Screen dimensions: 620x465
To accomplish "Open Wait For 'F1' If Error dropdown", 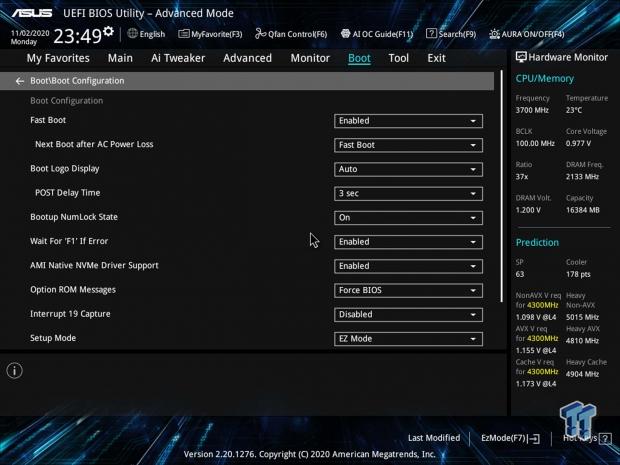I will click(408, 242).
